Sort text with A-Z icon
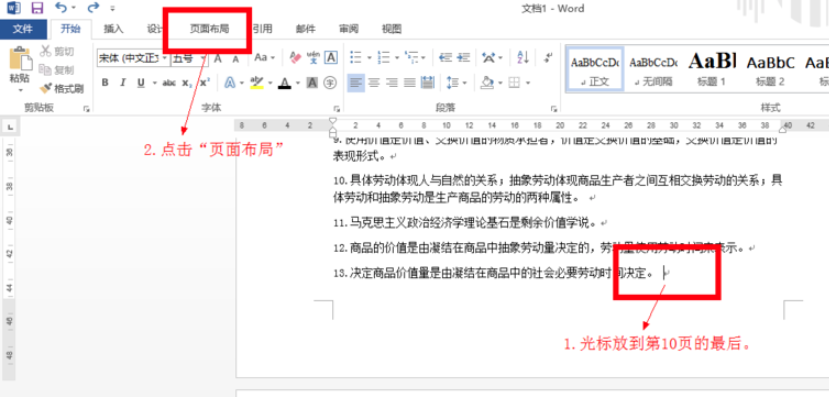 [522, 57]
